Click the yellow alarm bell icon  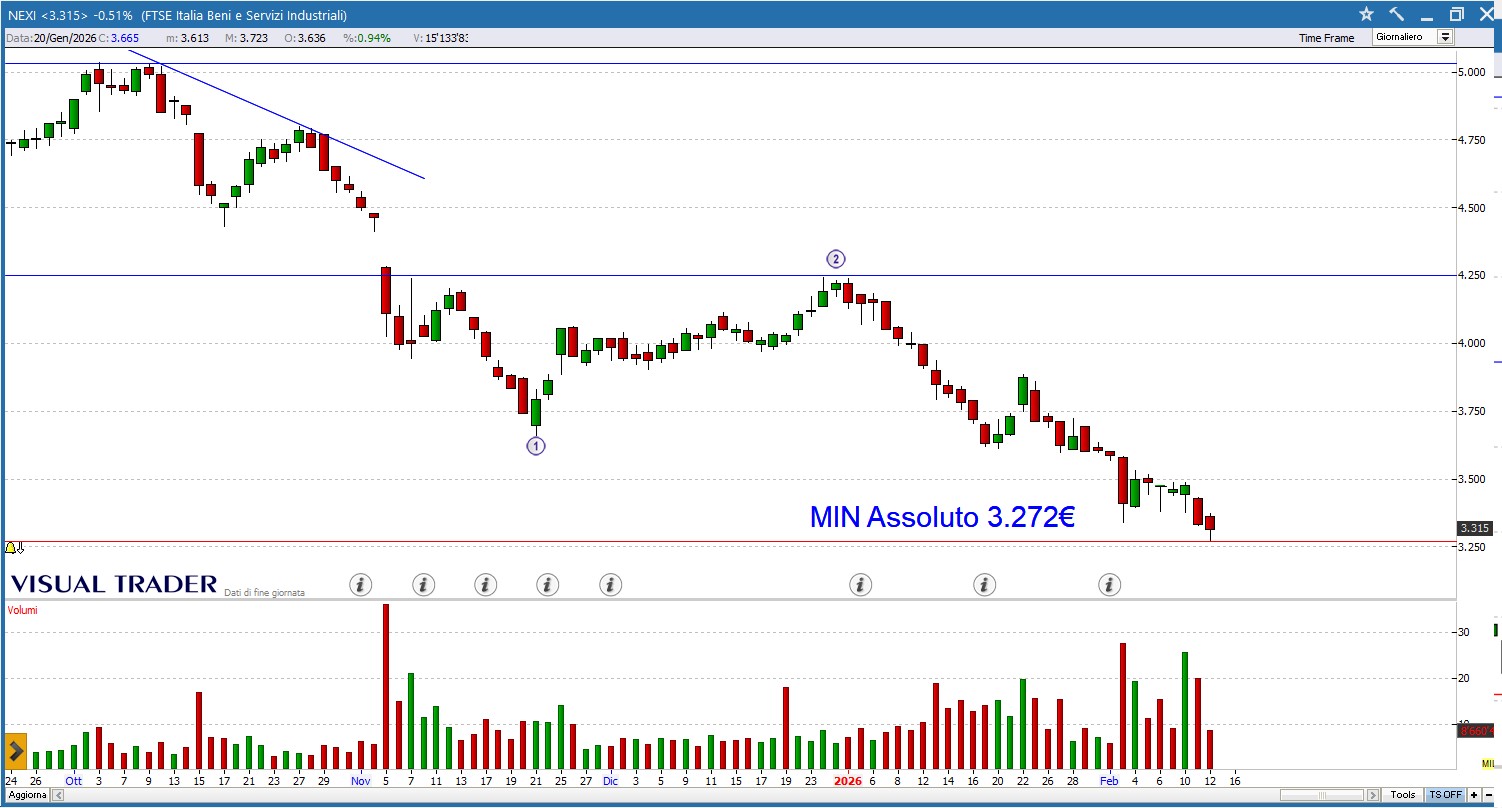coord(11,547)
